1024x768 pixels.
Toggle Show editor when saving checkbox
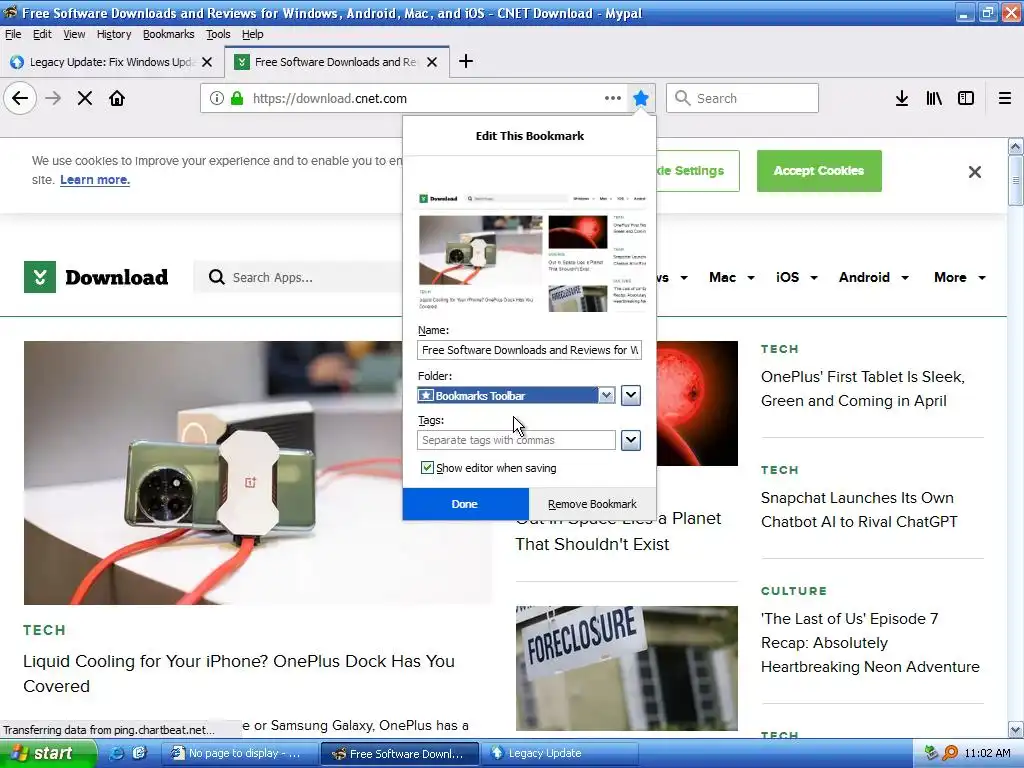[427, 468]
